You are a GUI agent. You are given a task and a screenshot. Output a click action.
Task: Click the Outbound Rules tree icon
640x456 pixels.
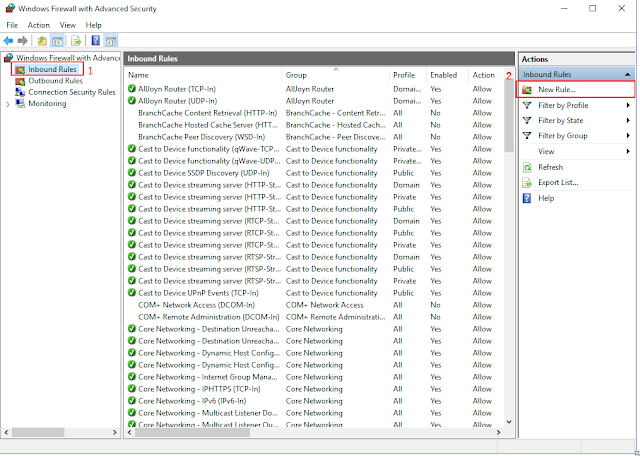coord(20,81)
